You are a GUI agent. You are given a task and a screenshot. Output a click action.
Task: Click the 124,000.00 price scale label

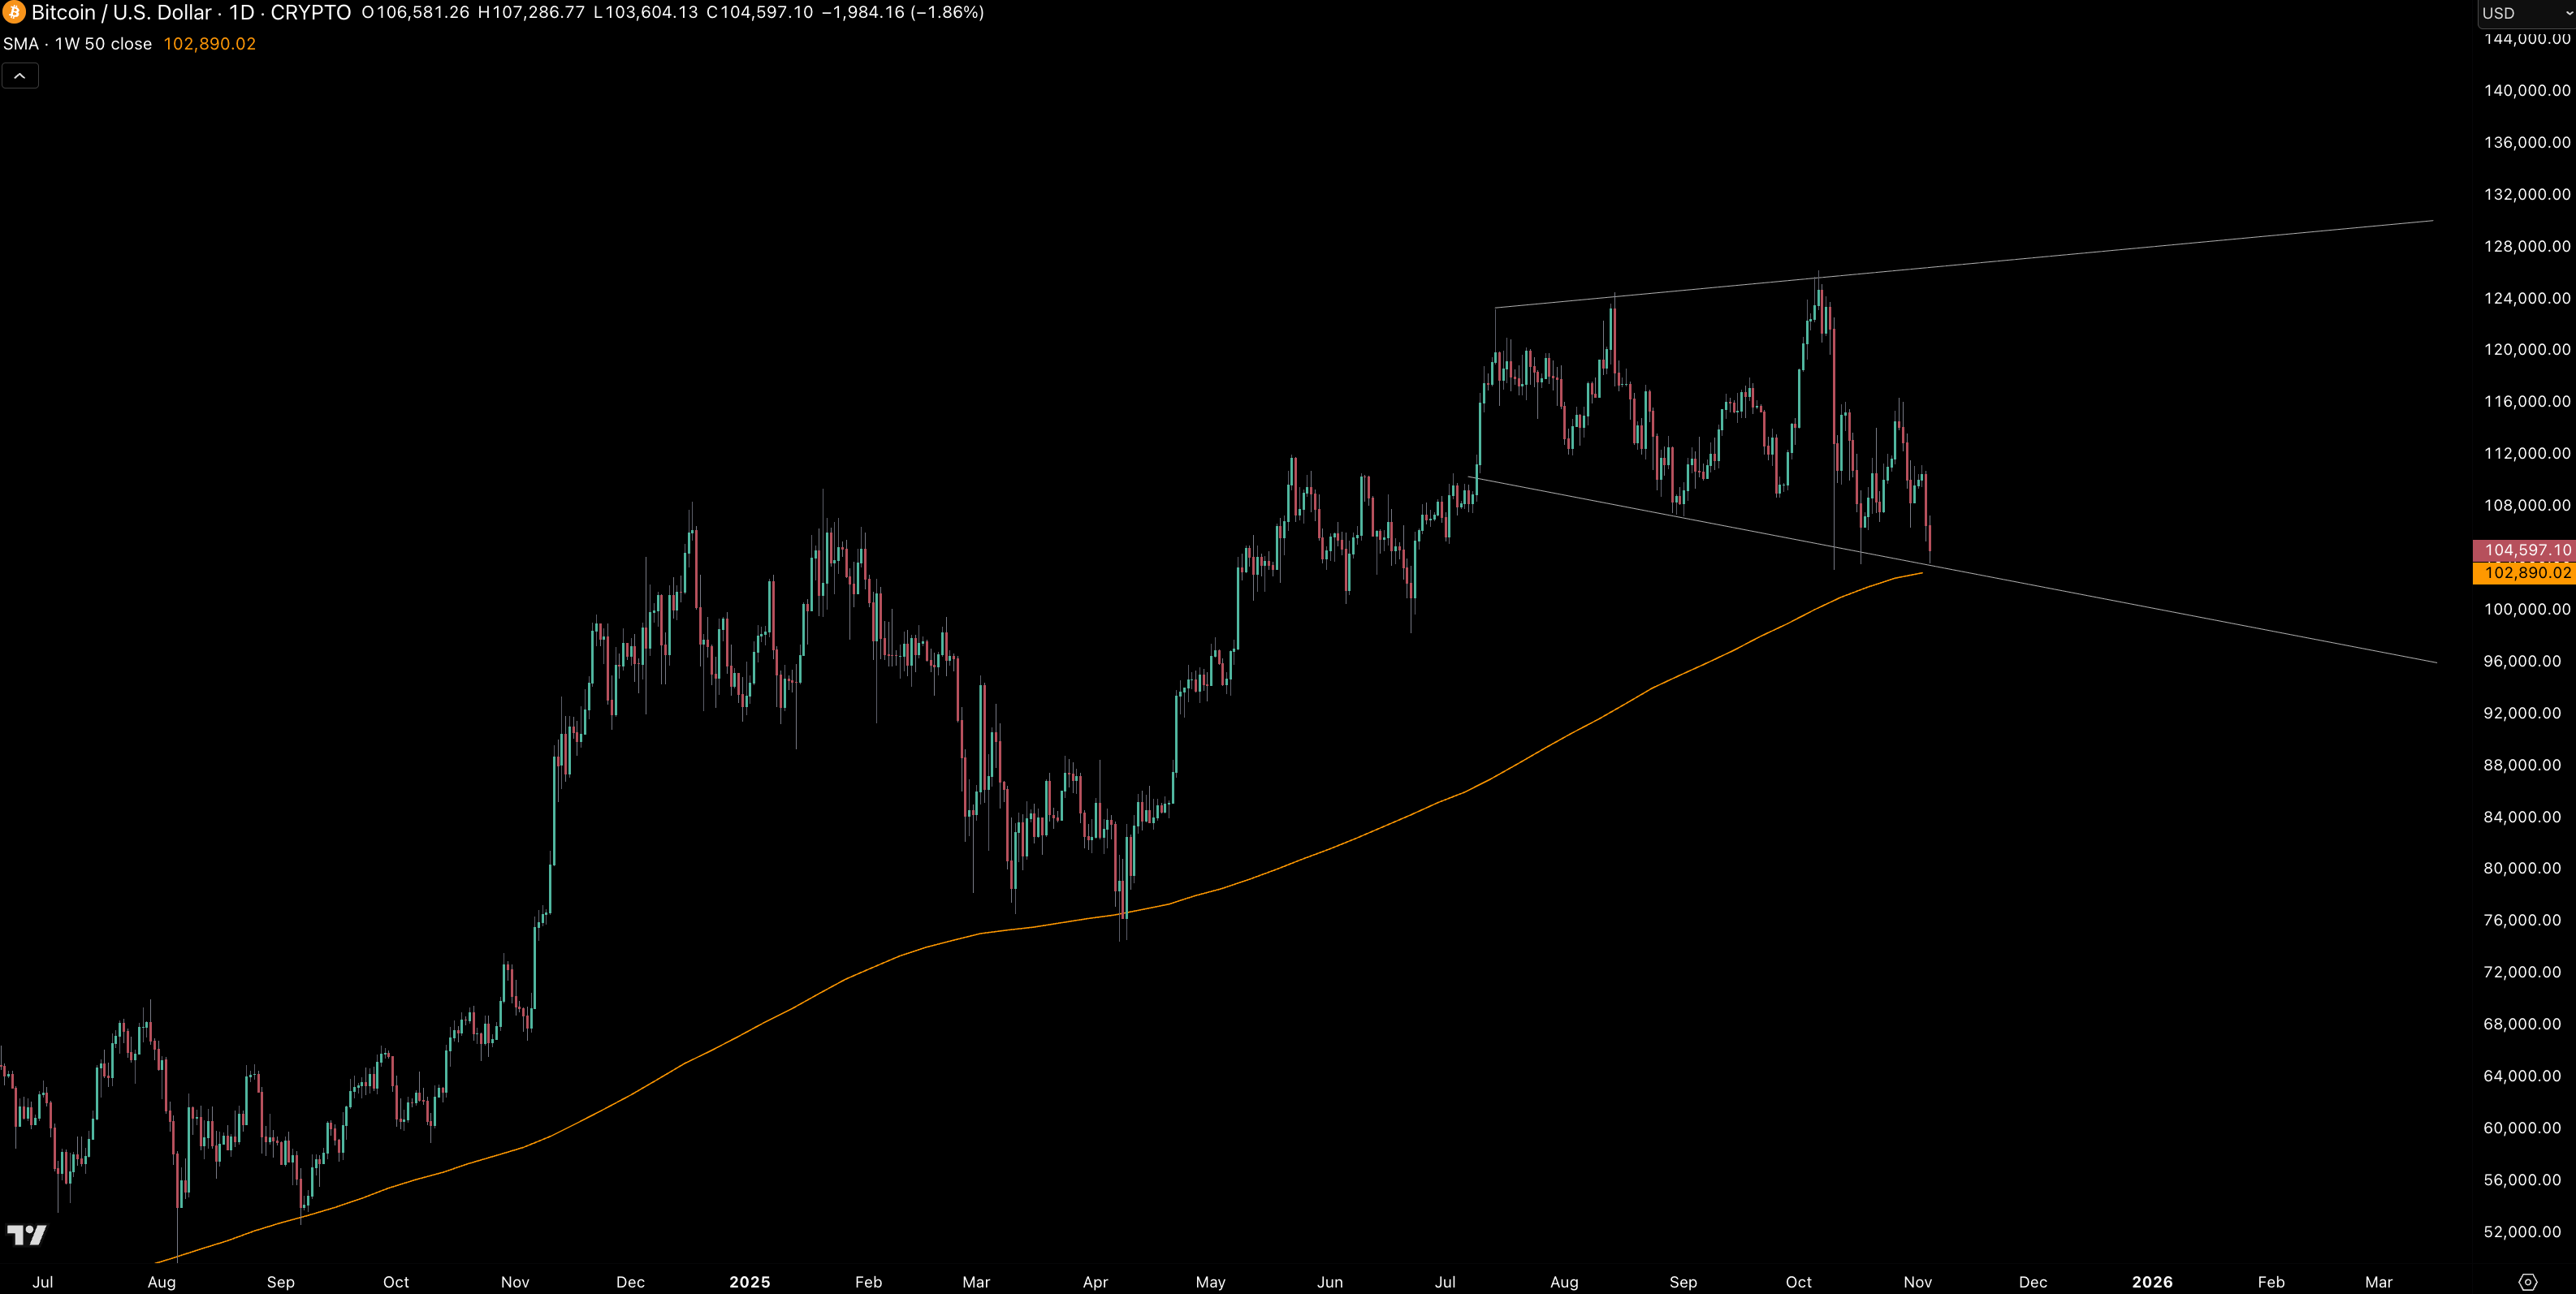(x=2526, y=298)
